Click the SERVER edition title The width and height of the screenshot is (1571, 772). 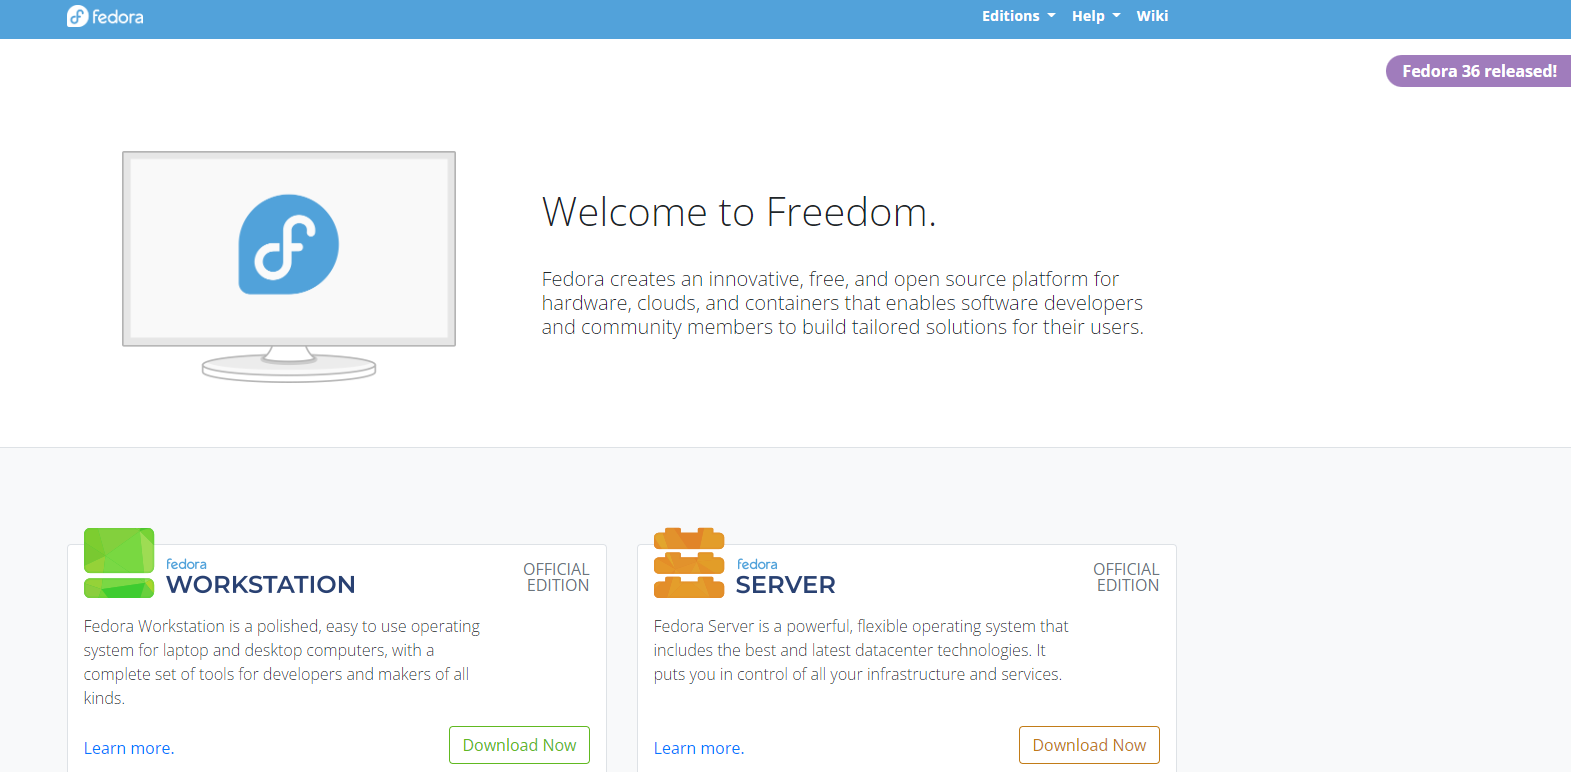[x=785, y=584]
